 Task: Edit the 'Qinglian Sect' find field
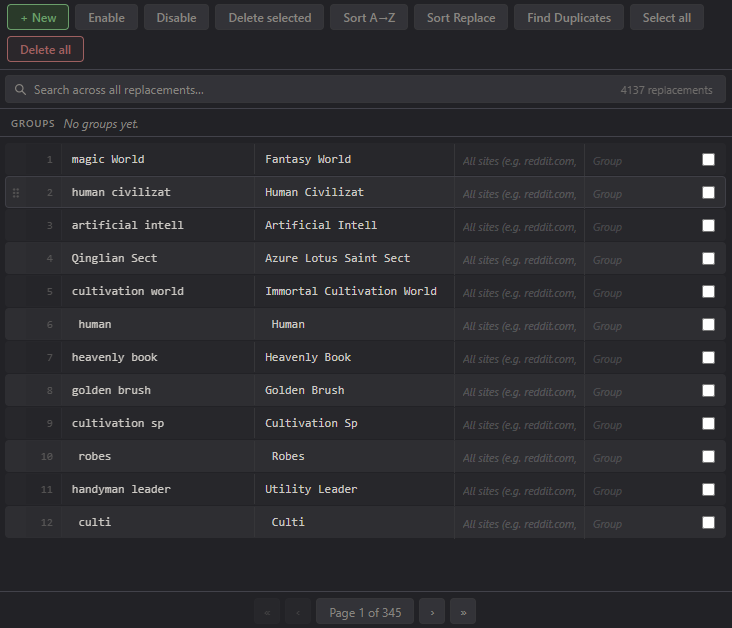coord(158,259)
